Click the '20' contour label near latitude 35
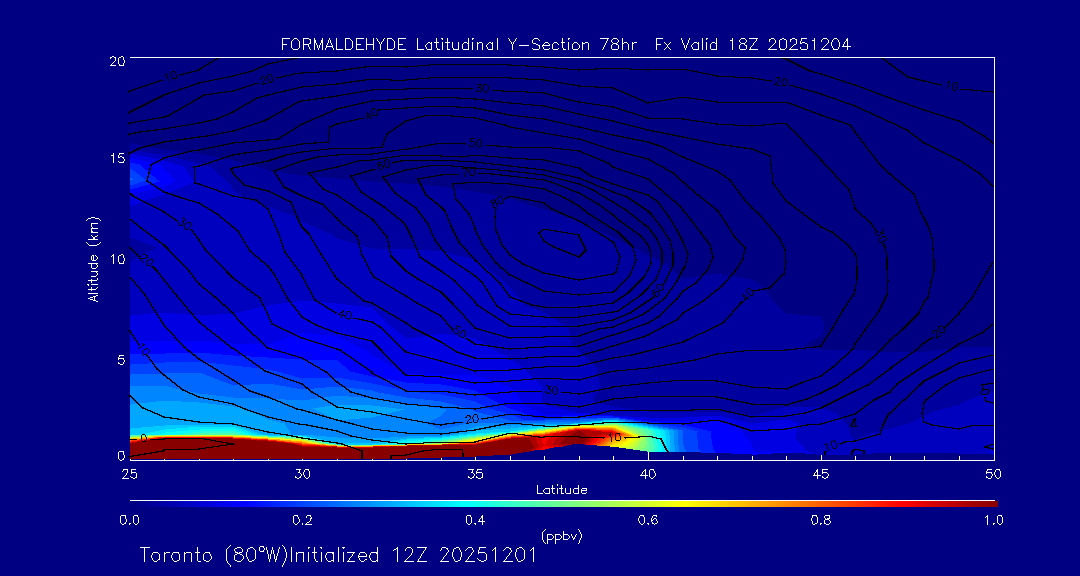This screenshot has height=576, width=1080. pos(473,418)
